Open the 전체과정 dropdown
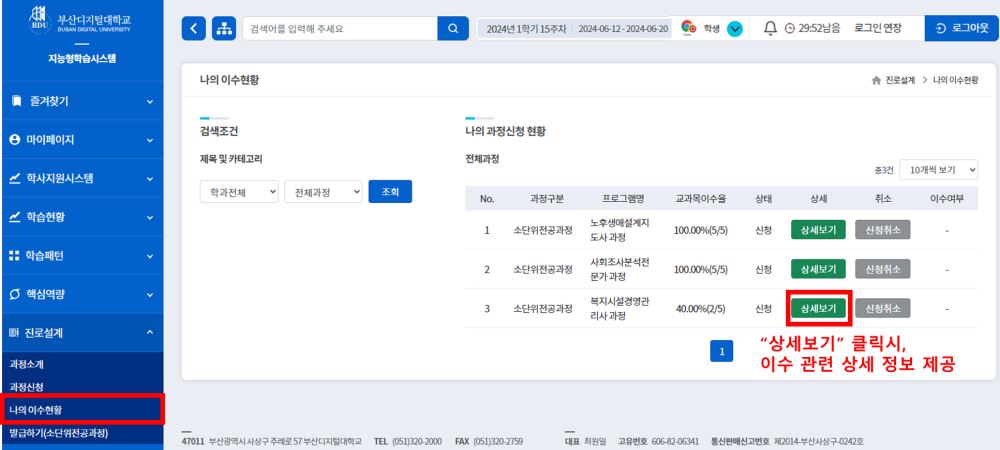The image size is (1000, 450). pyautogui.click(x=323, y=192)
